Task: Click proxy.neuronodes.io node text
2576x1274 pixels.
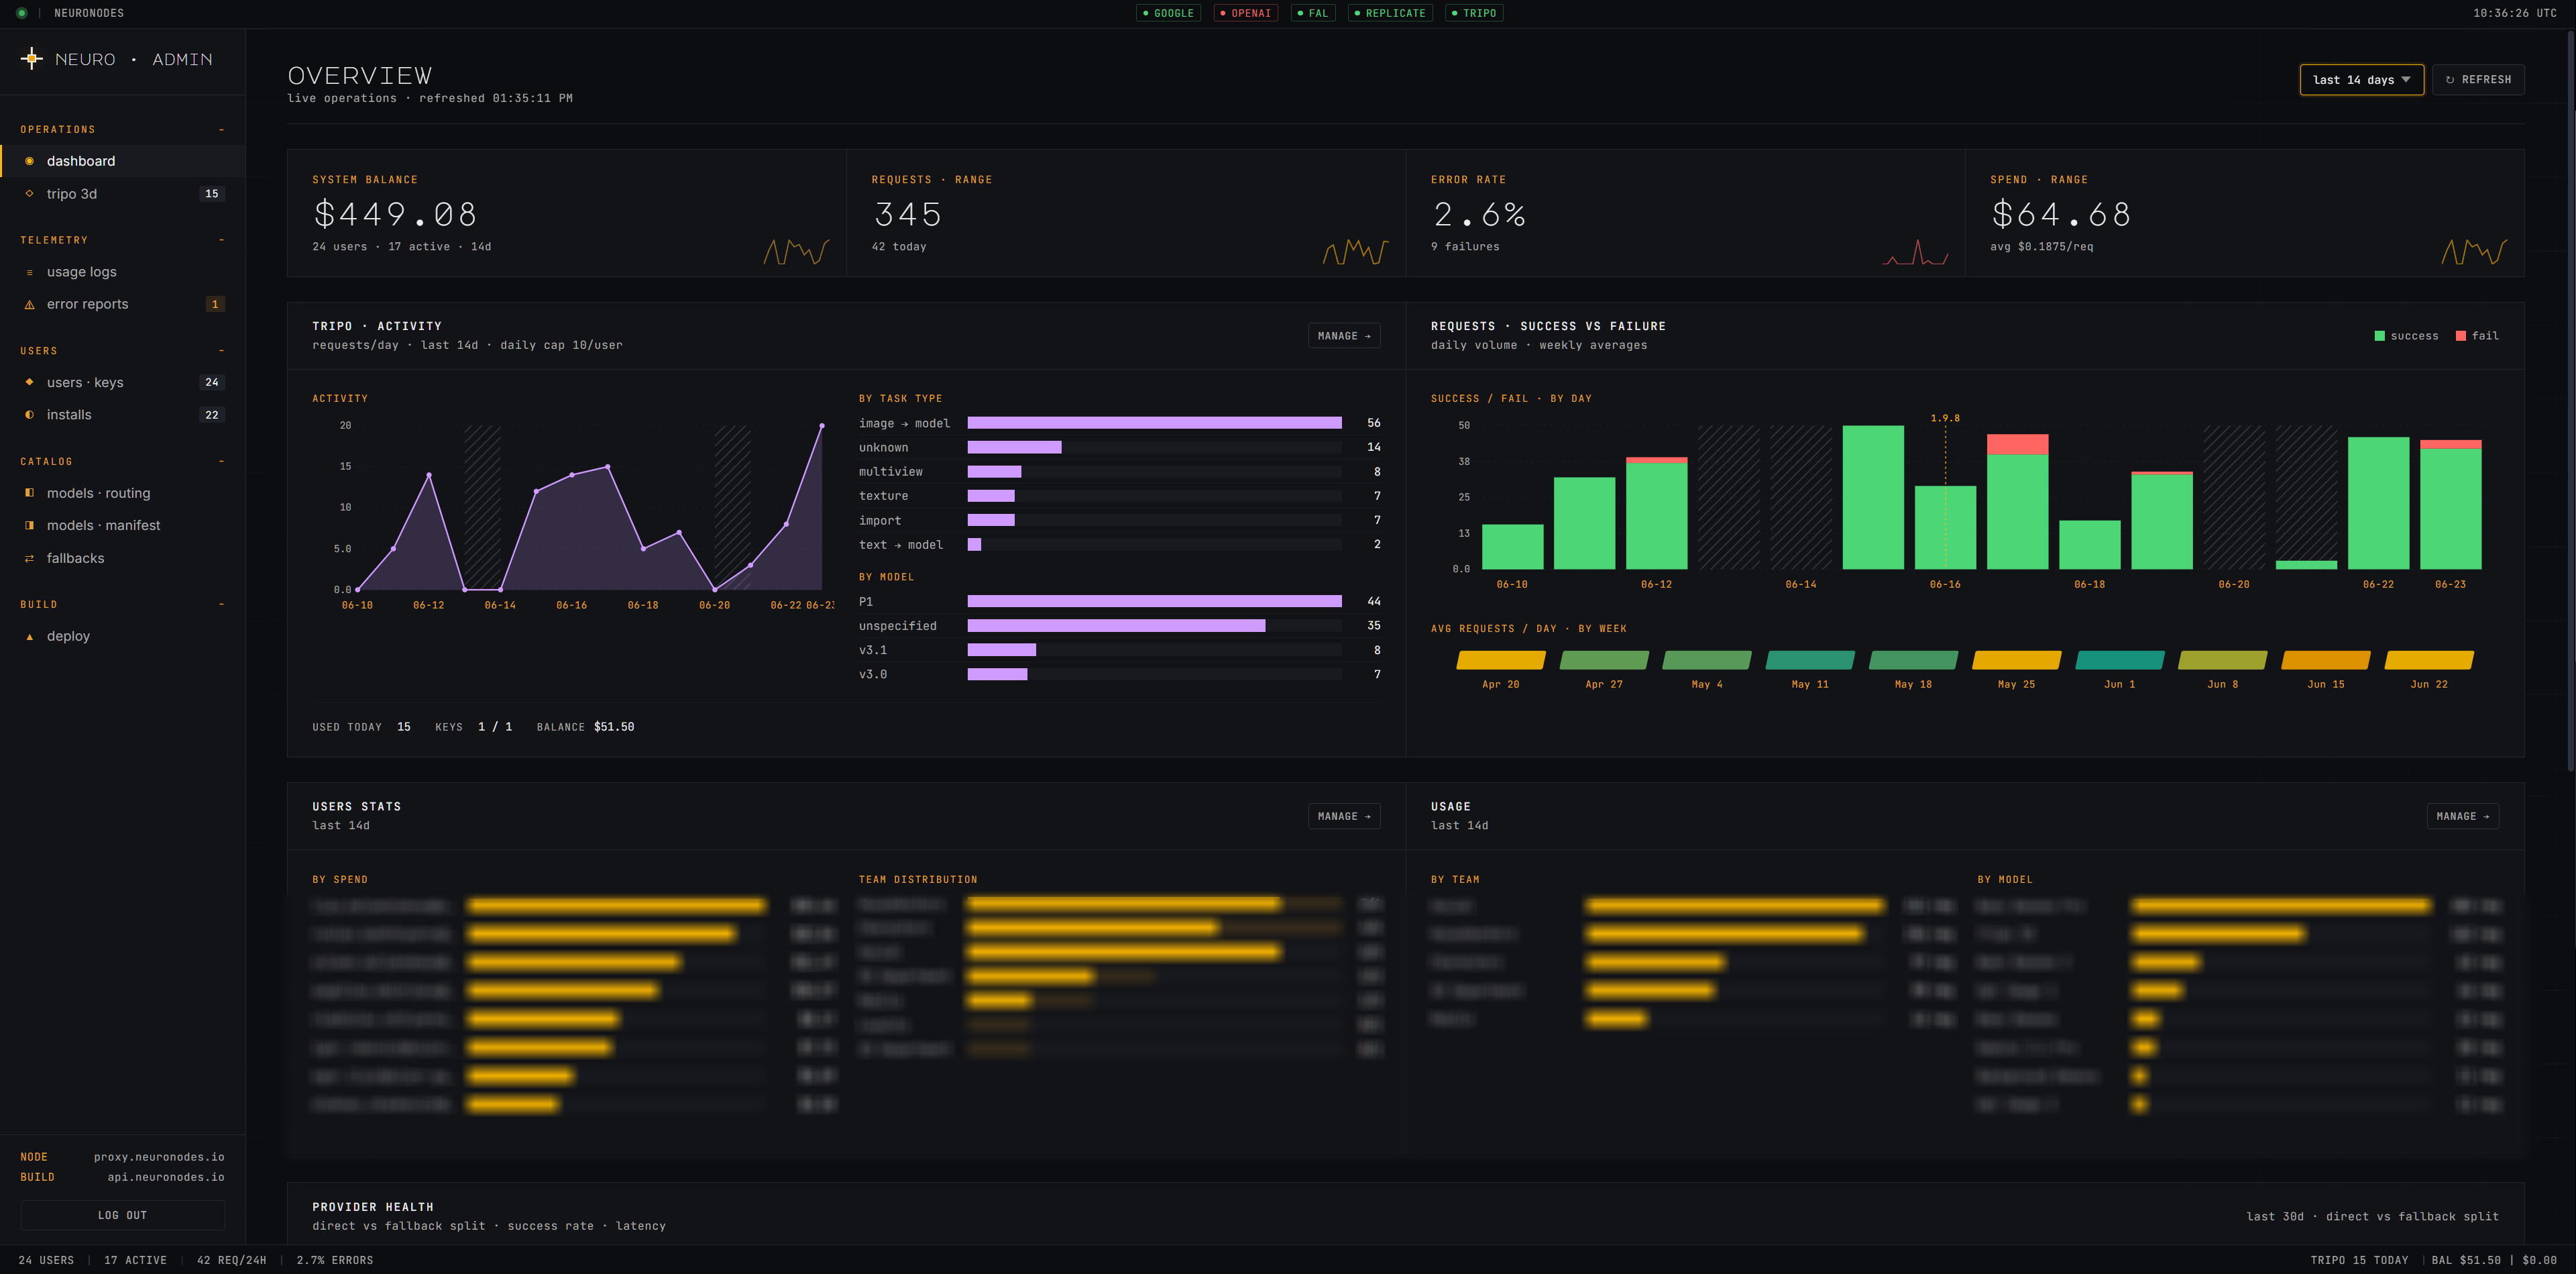Action: pos(159,1157)
